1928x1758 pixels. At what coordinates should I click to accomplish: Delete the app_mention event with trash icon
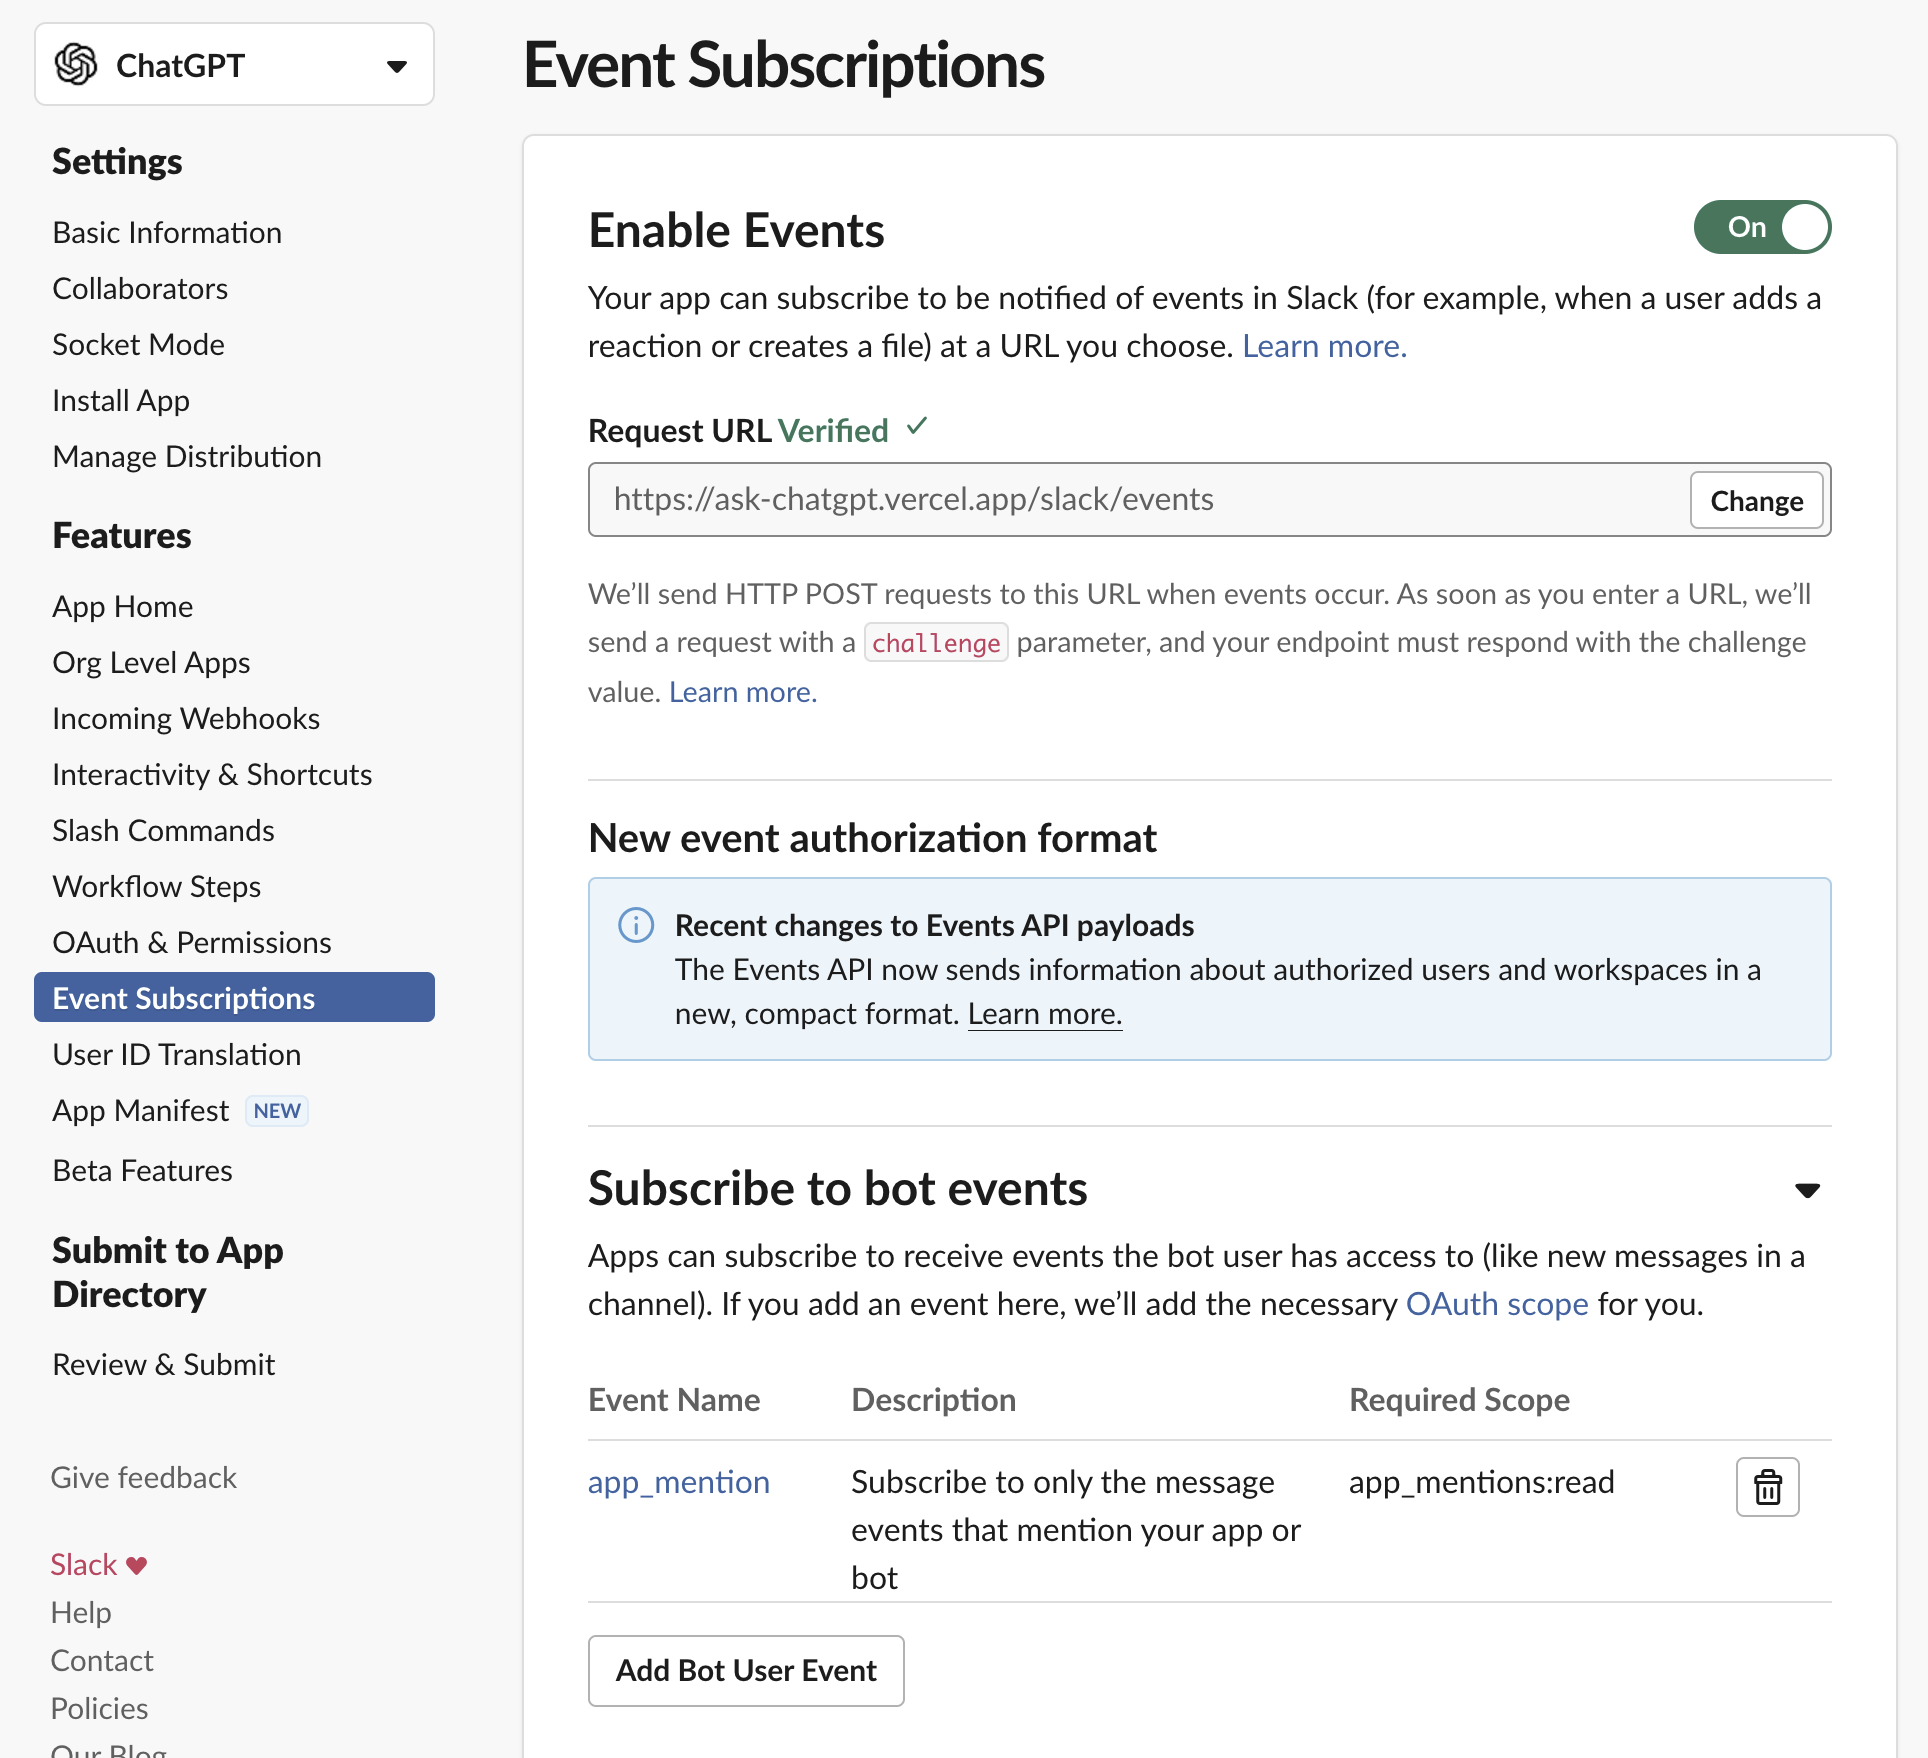pos(1767,1487)
